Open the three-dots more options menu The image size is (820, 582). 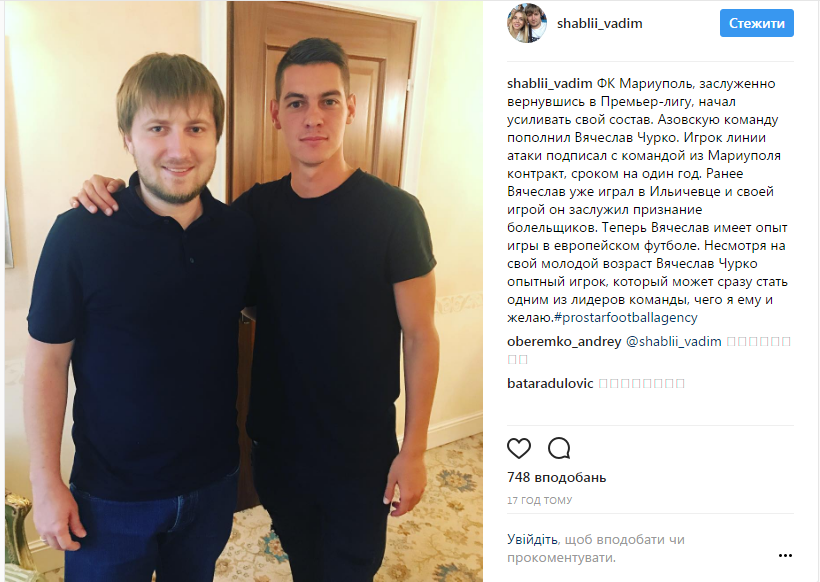click(x=785, y=555)
